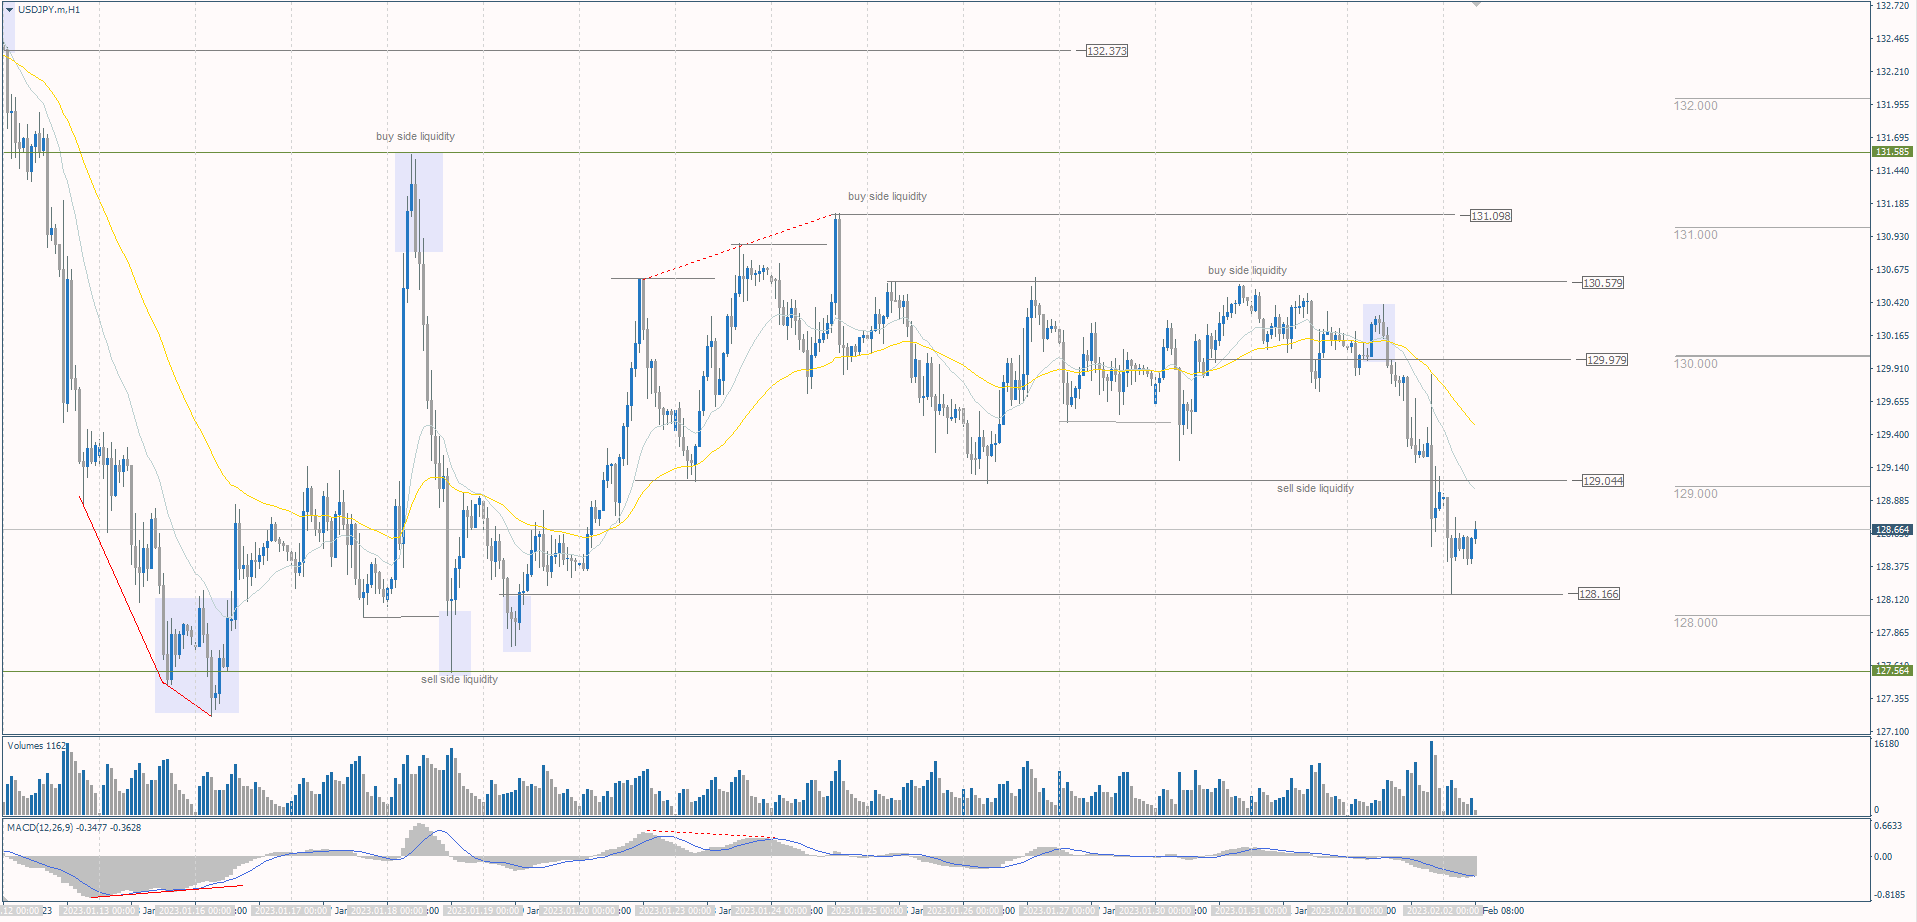
Task: Select the 130.000 round-number label
Action: click(1696, 364)
